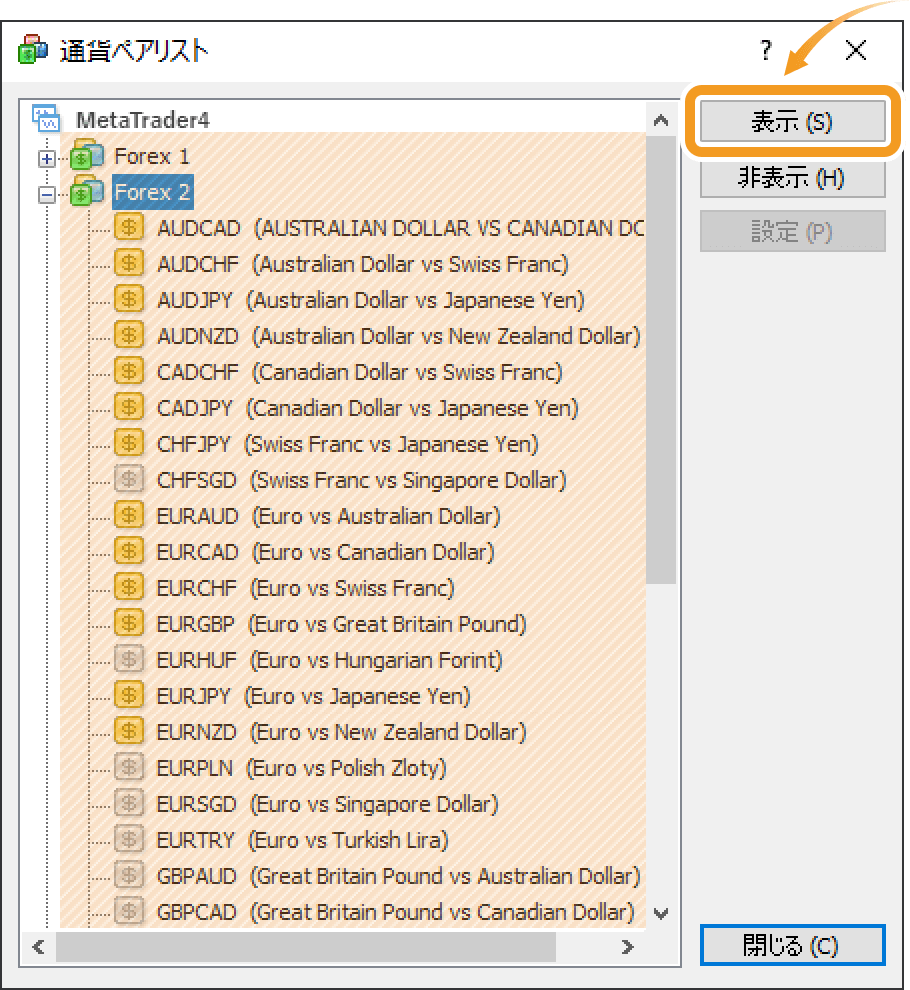Click the gold dollar icon for EURNZD
910x990 pixels.
click(x=129, y=731)
